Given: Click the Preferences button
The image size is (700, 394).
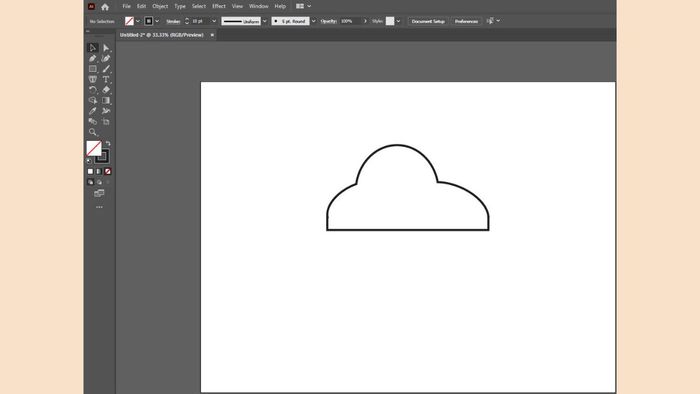Looking at the screenshot, I should coord(466,21).
